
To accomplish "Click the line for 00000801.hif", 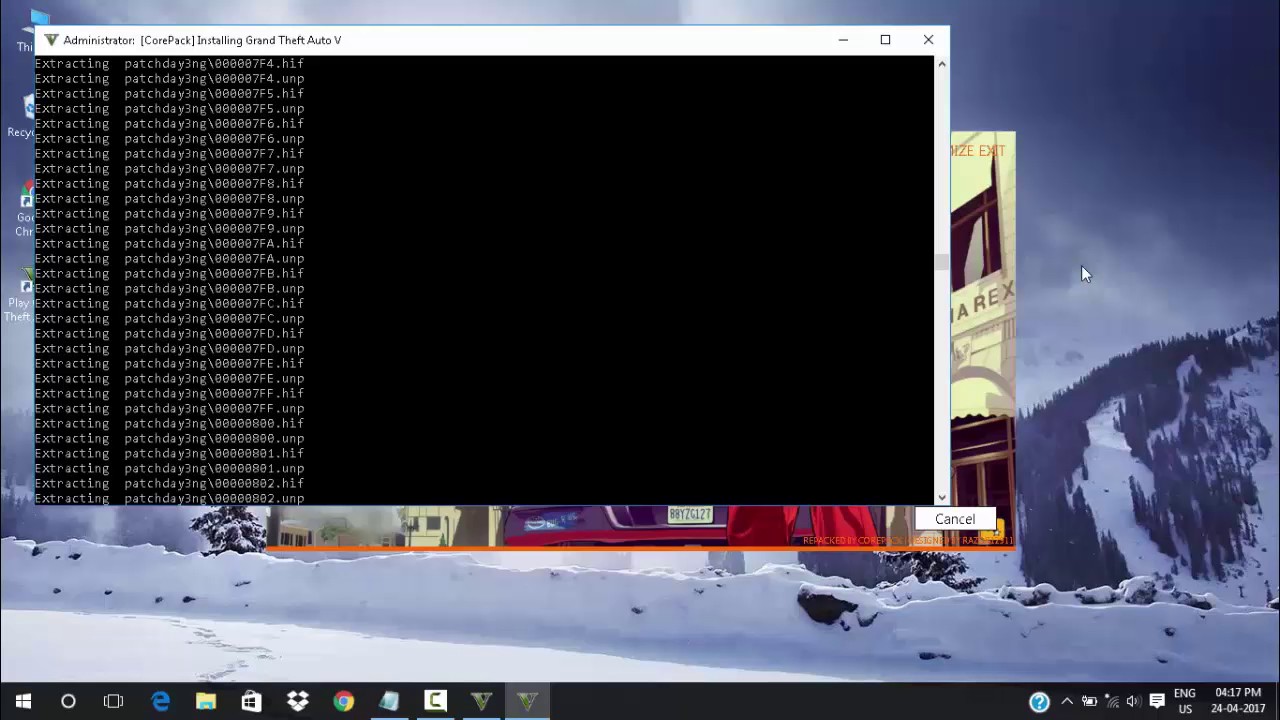I will [x=170, y=454].
